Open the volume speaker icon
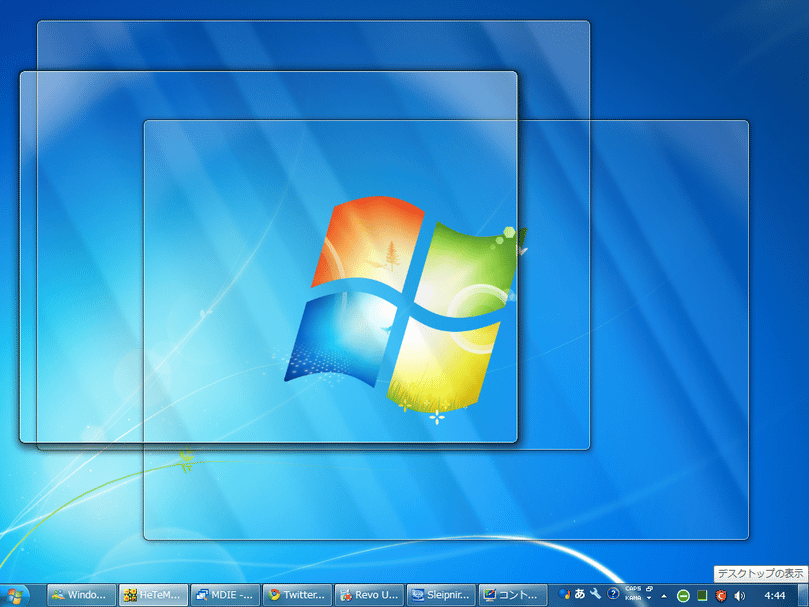Viewport: 809px width, 607px height. pos(740,596)
